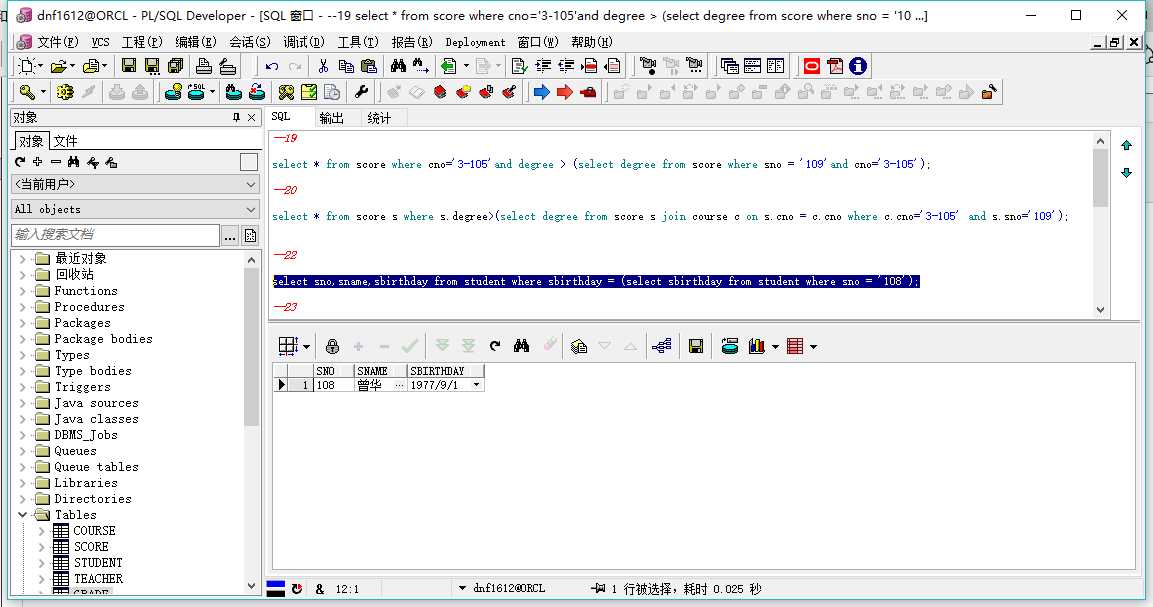The image size is (1153, 607).
Task: Click the Find binoculars icon in top toolbar
Action: tap(399, 66)
